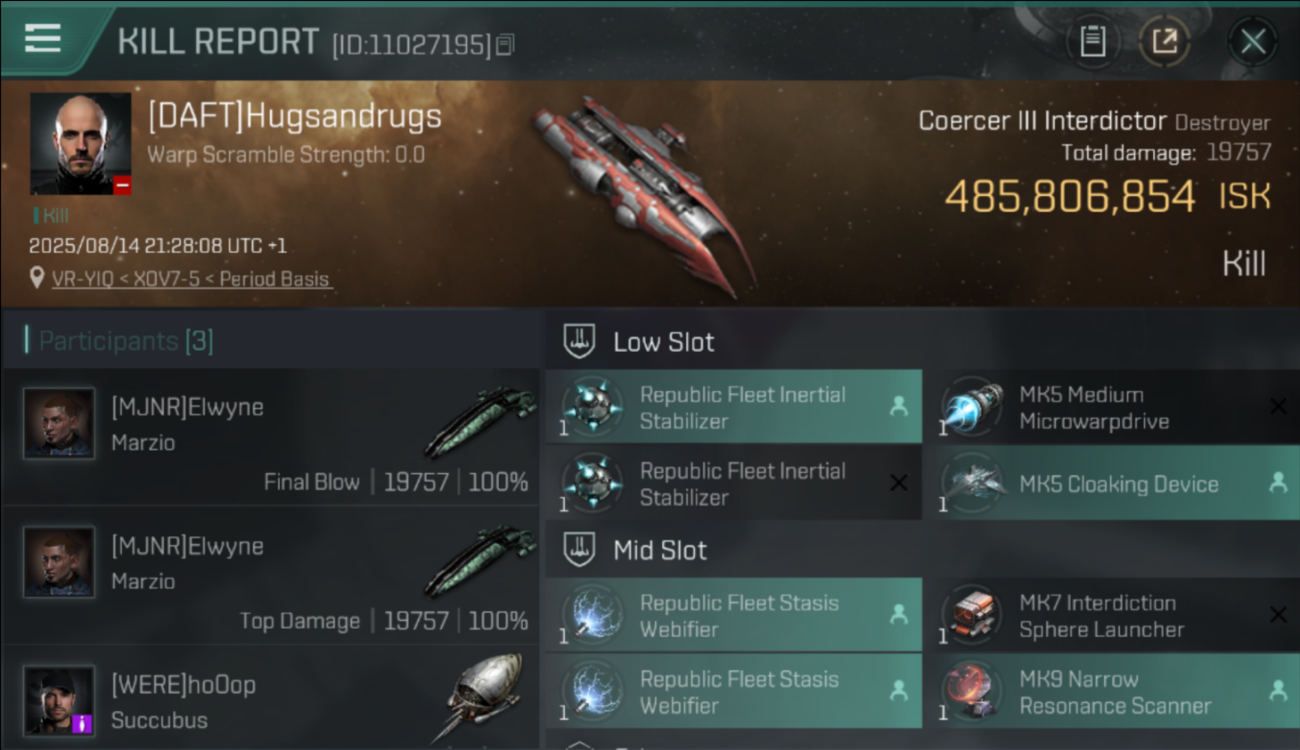Open VR-YIQ location link
Screen dimensions: 1300x750
click(191, 279)
